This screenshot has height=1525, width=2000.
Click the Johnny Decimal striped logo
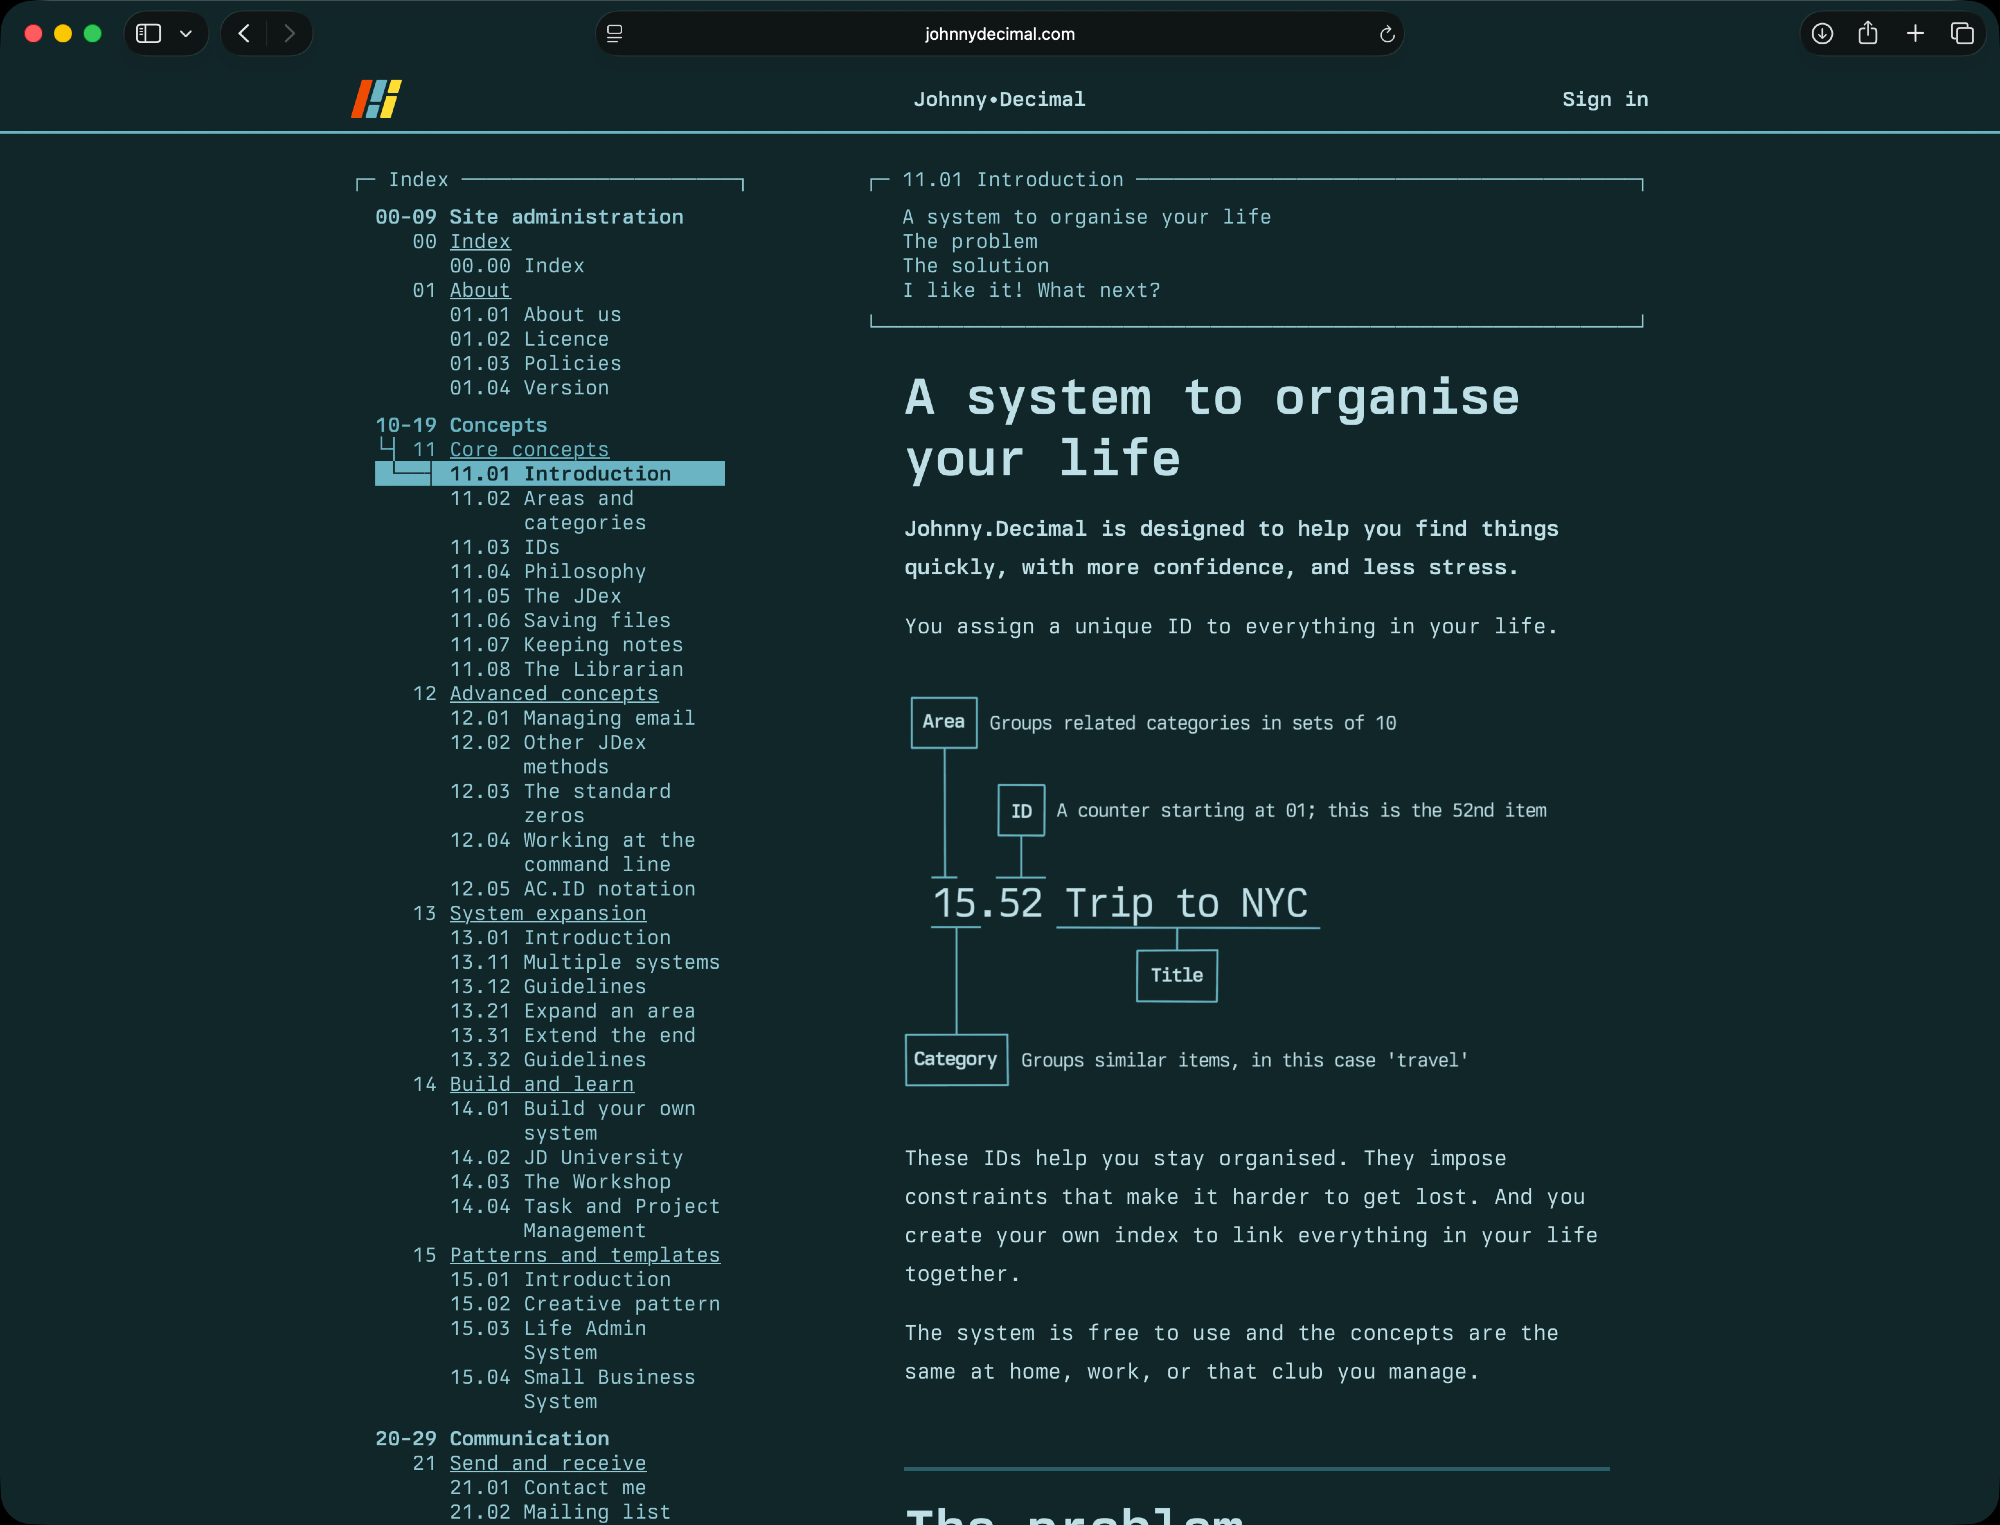pos(376,99)
